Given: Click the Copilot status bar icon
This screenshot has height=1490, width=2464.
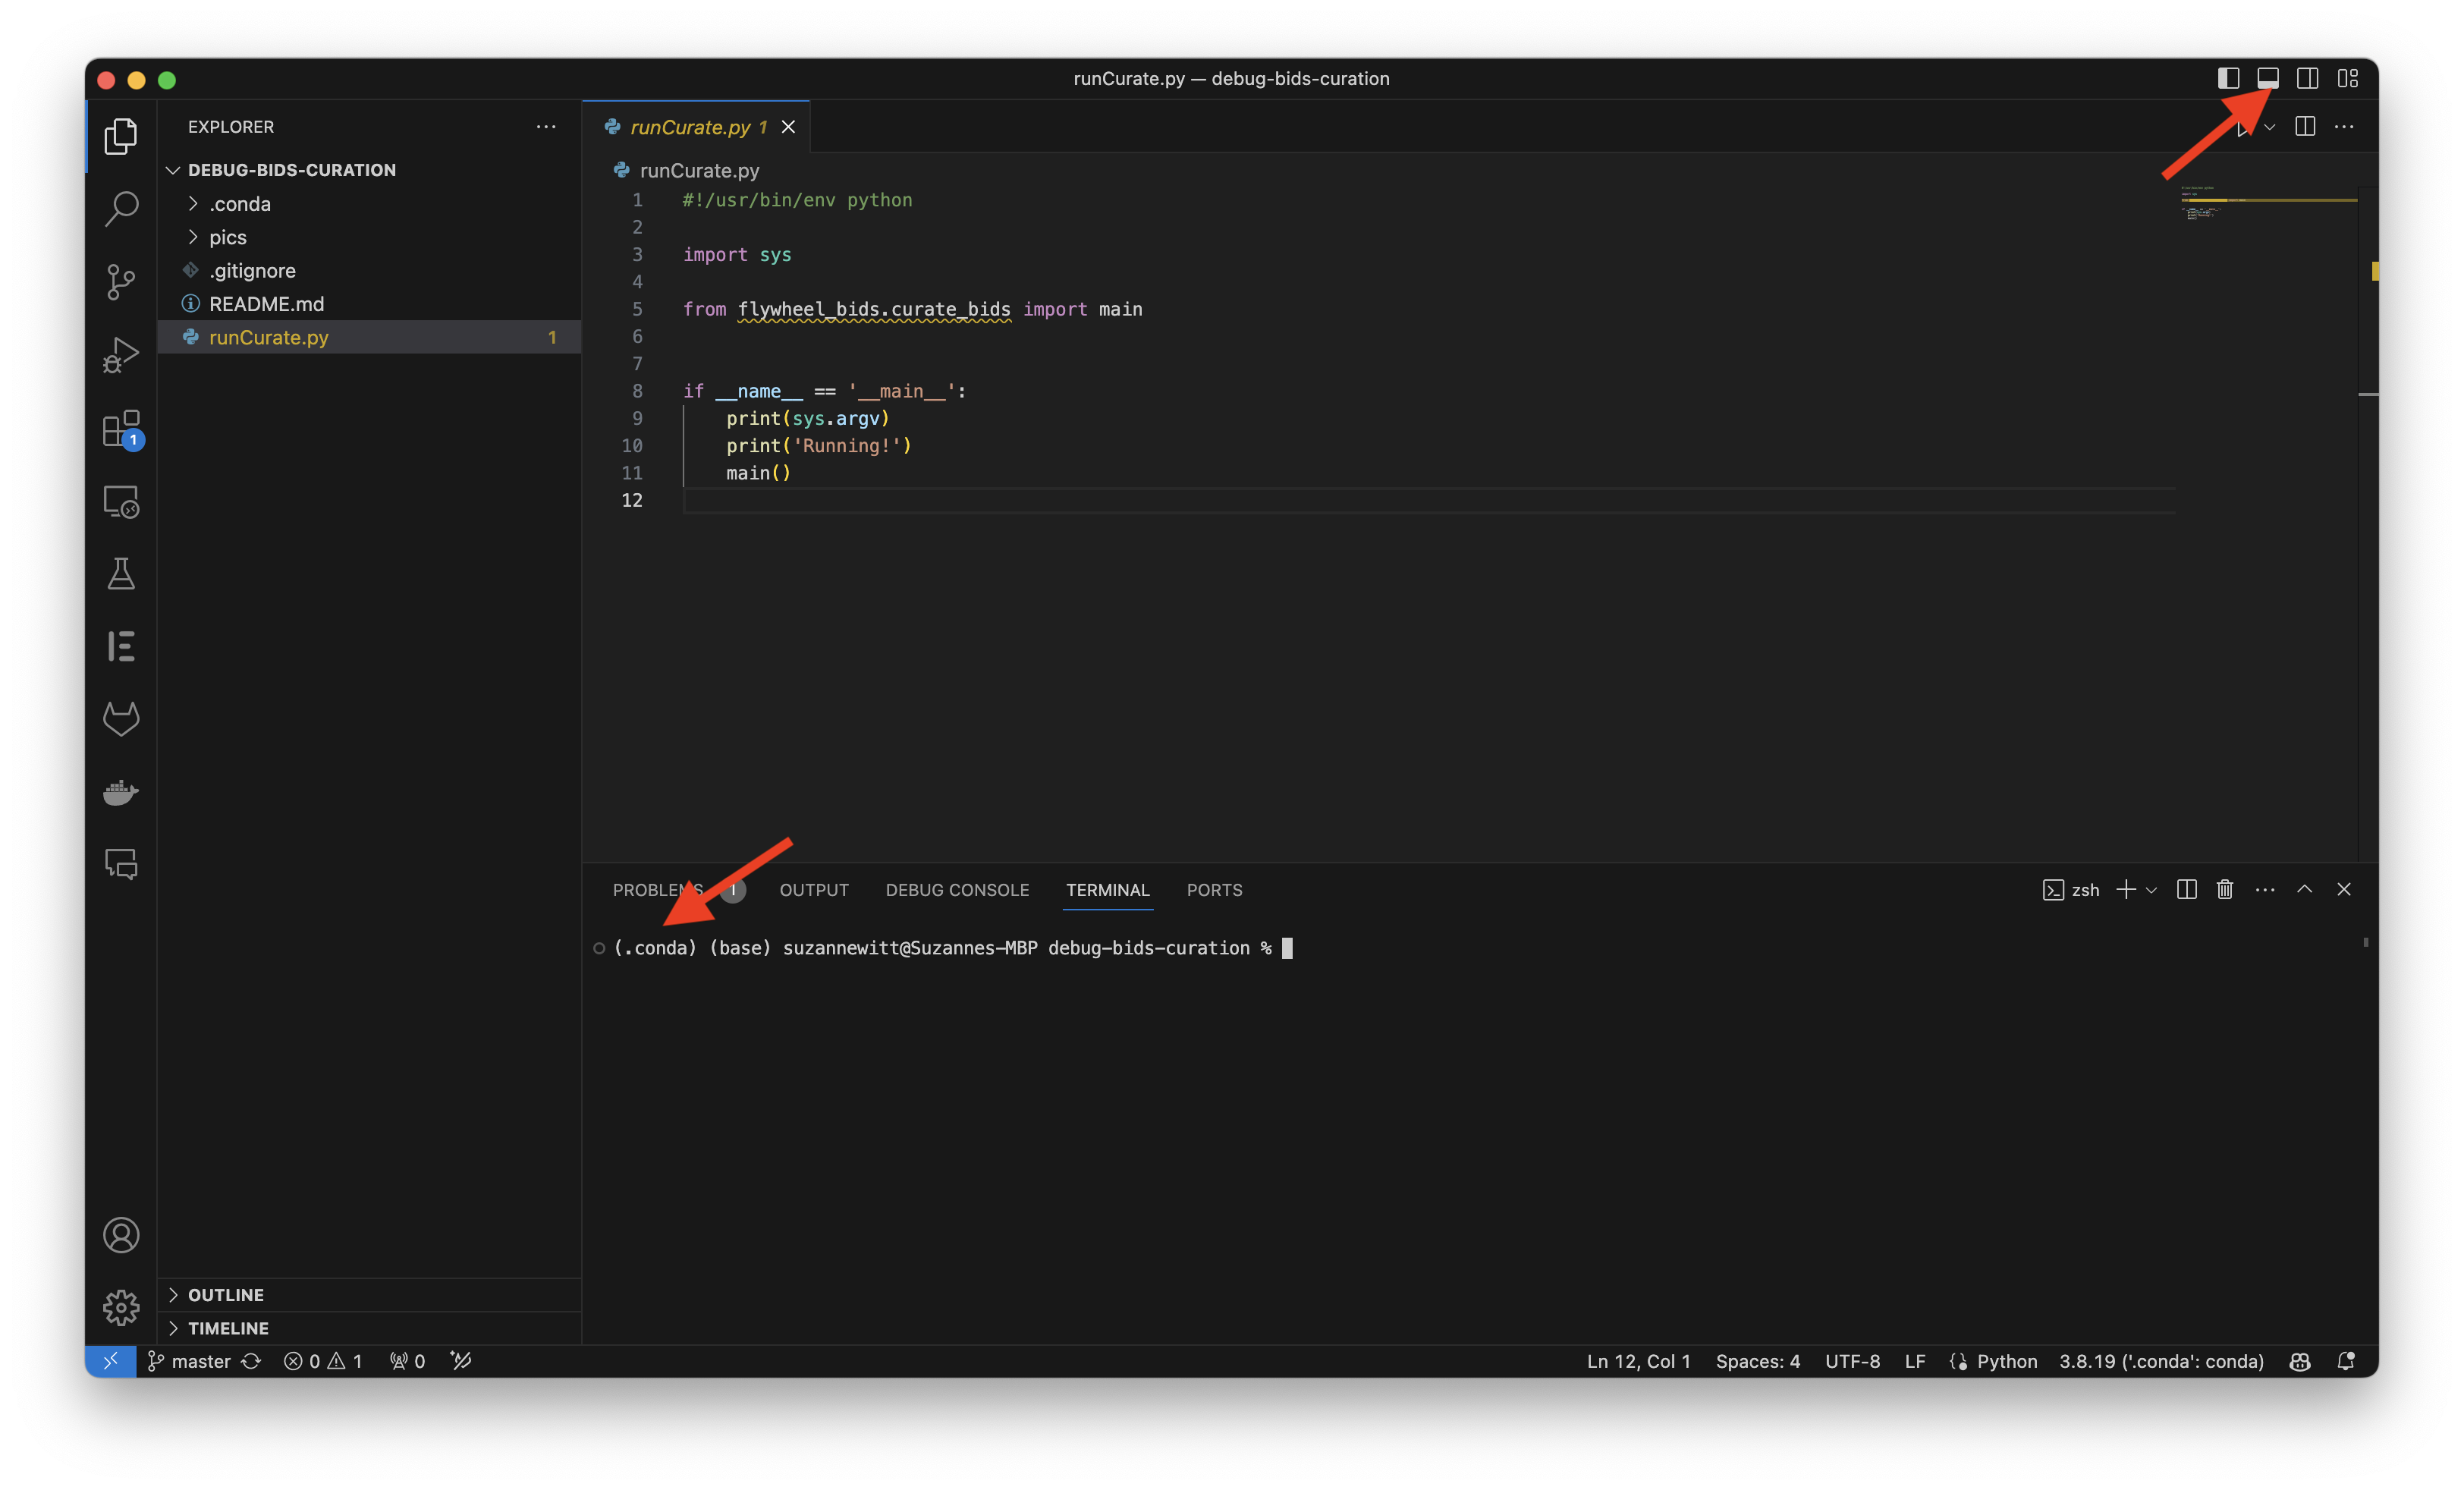Looking at the screenshot, I should [2299, 1360].
